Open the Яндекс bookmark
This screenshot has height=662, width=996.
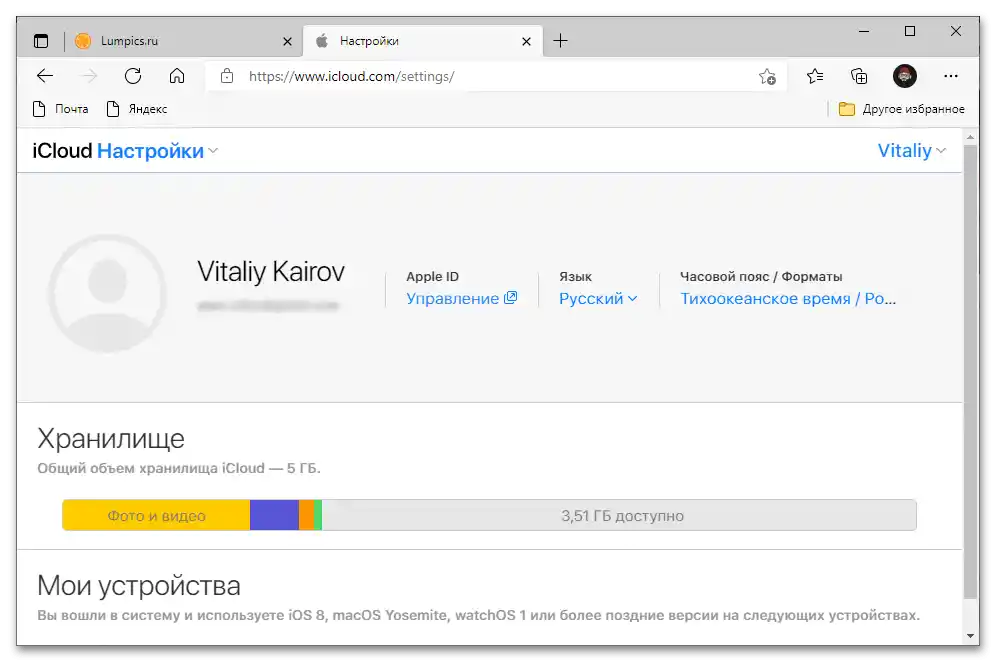pyautogui.click(x=137, y=109)
